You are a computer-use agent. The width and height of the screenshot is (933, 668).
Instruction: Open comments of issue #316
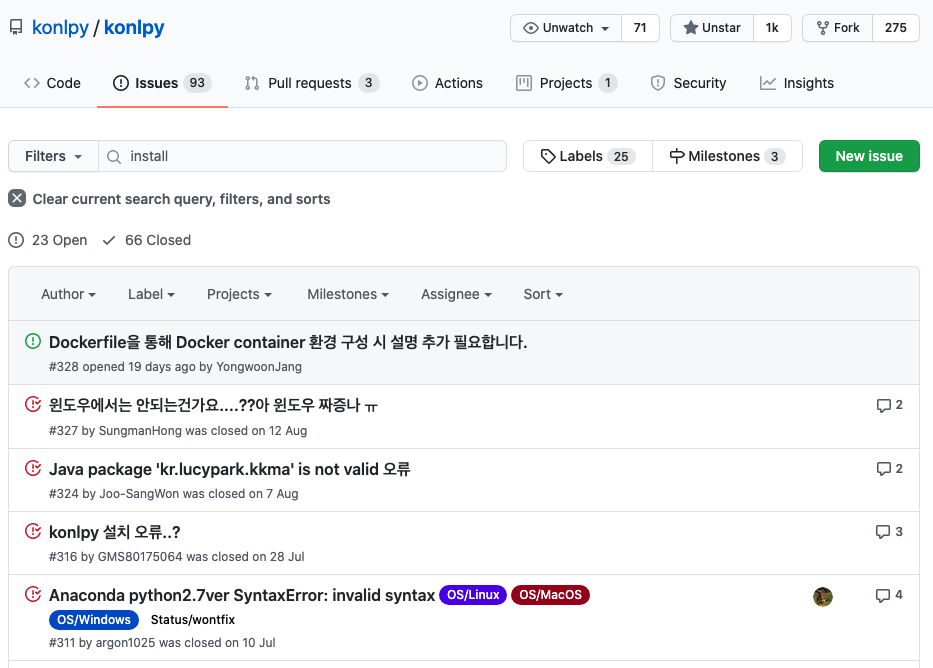[889, 532]
